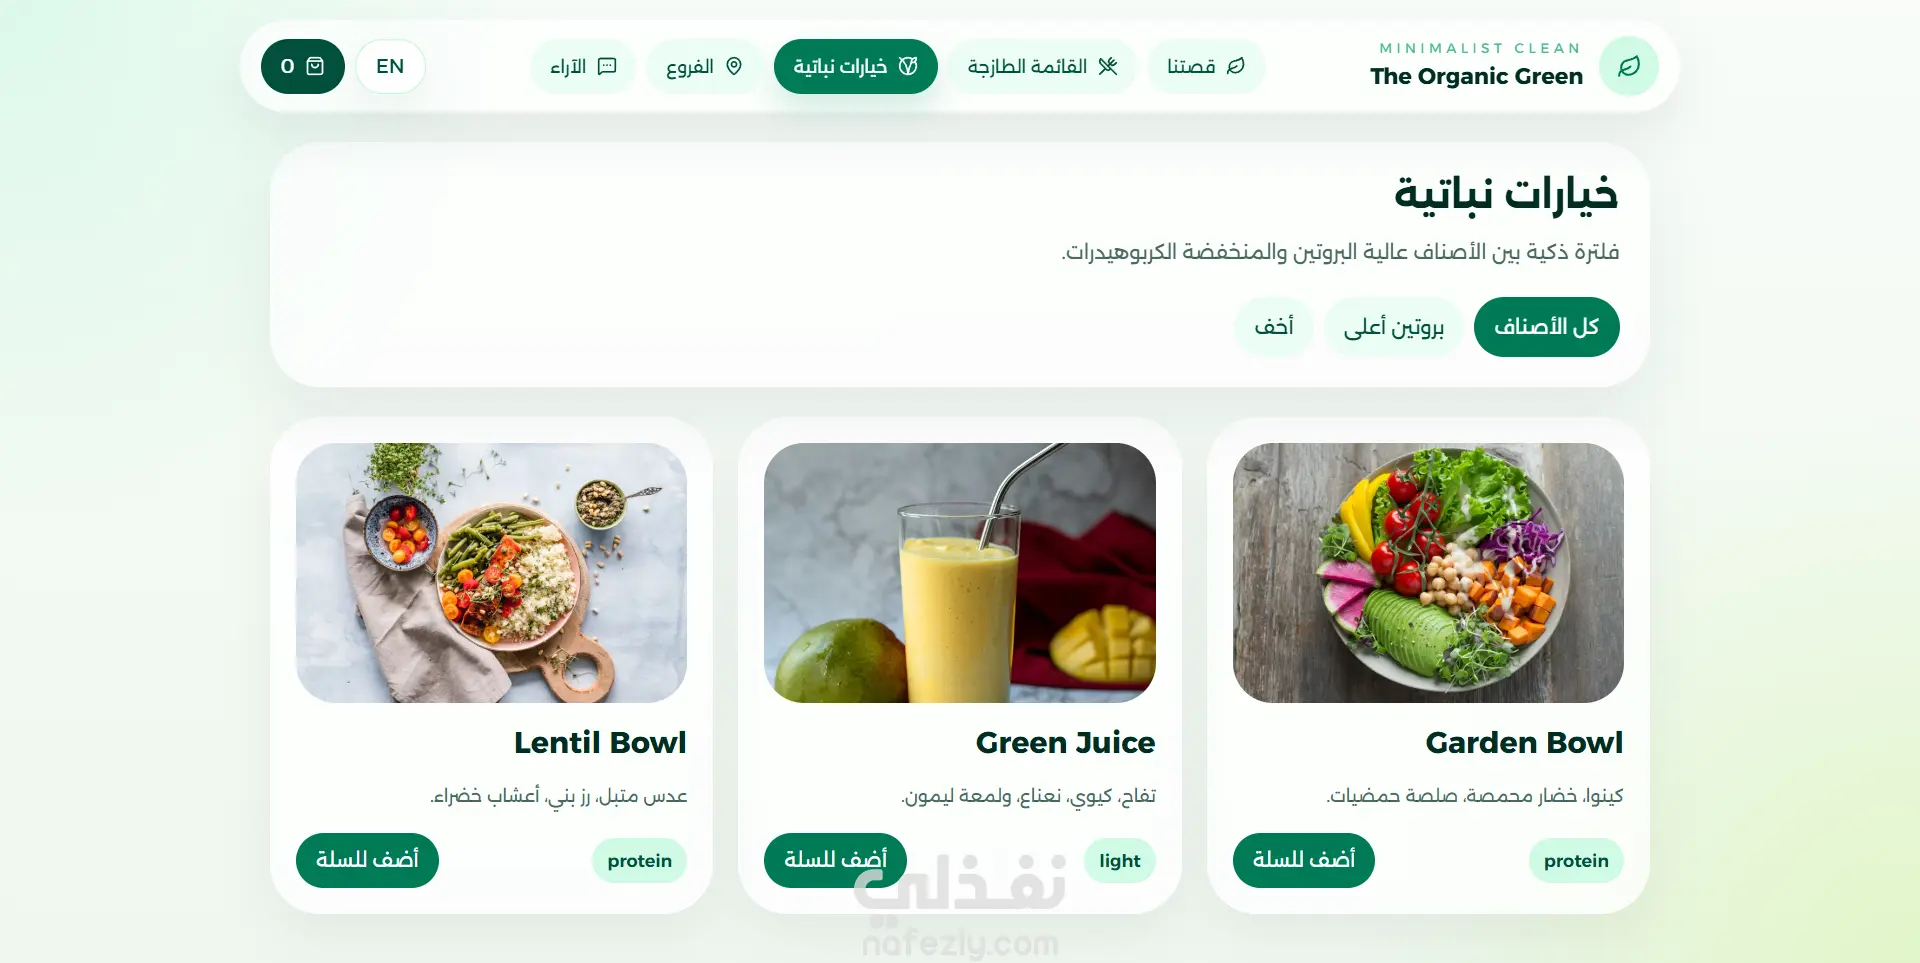
Task: Open the قصتنا navigation tab
Action: 1206,66
